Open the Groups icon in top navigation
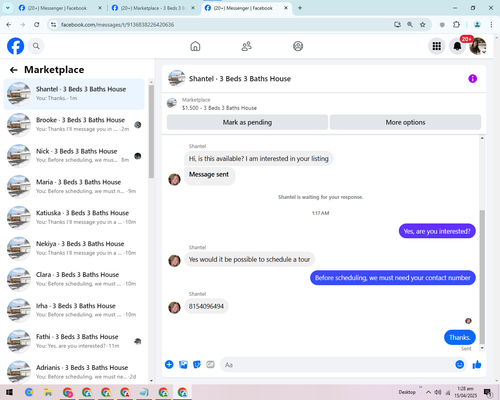500x400 pixels. pyautogui.click(x=298, y=46)
